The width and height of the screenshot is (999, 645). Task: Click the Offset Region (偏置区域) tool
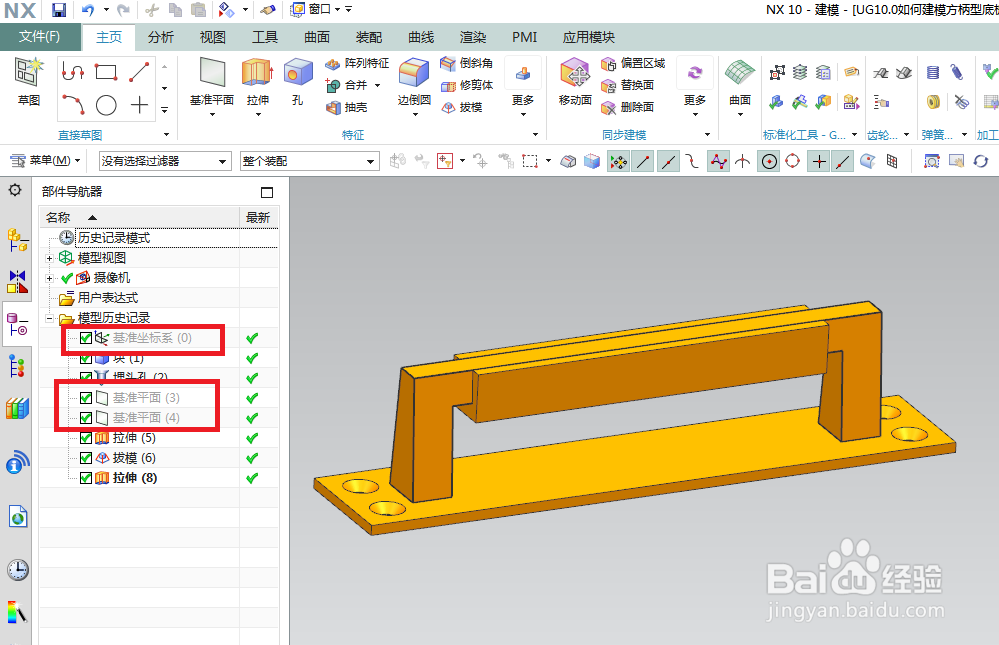(x=633, y=63)
